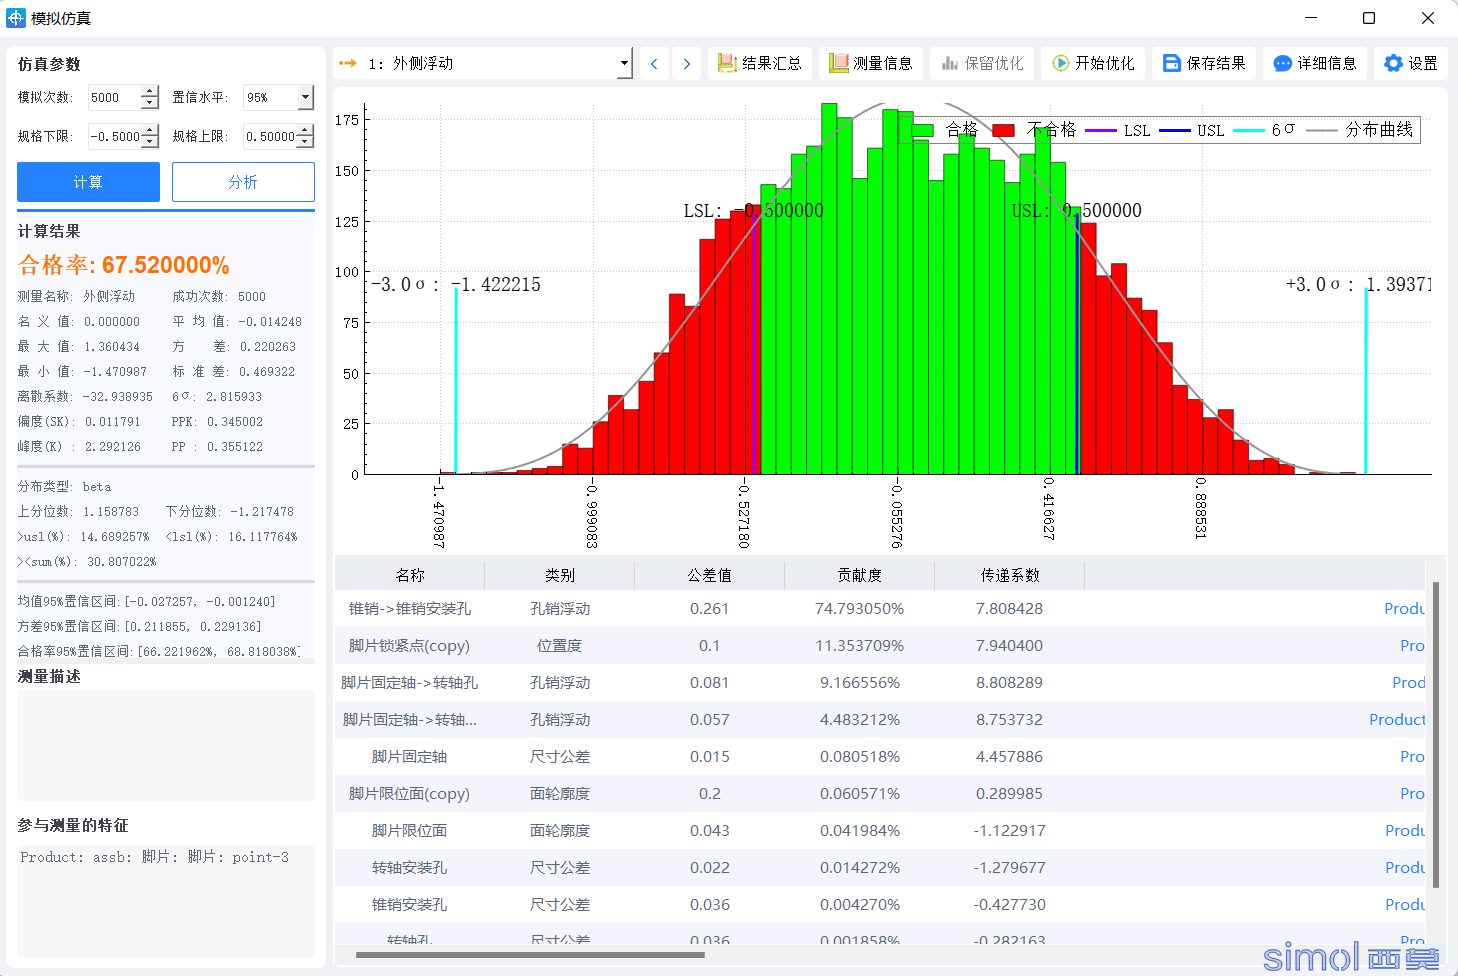Increase 规格下限 with up arrow
Viewport: 1458px width, 976px height.
coord(150,130)
